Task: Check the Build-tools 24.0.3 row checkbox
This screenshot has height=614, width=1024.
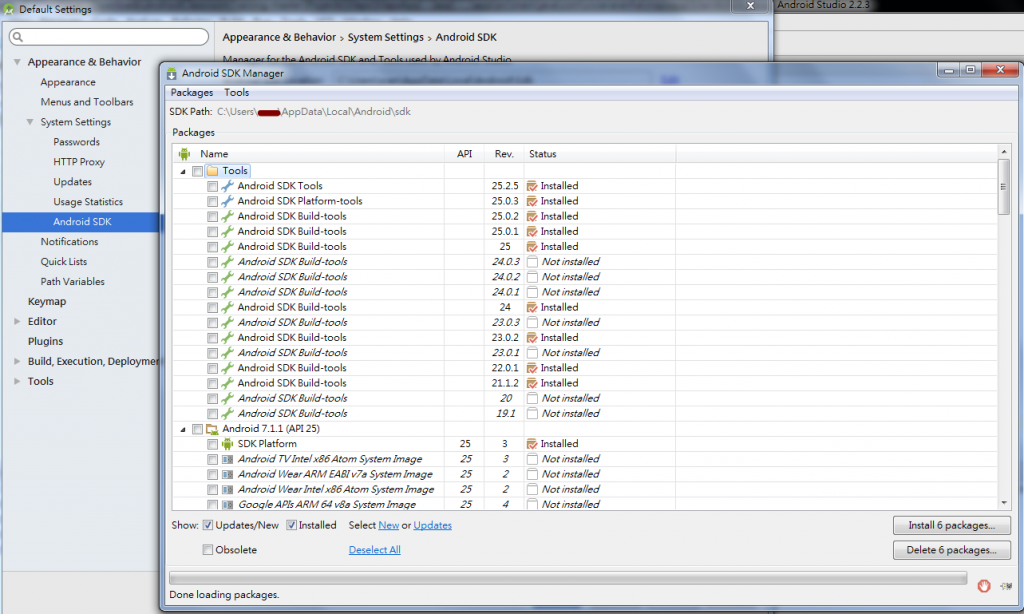Action: click(212, 262)
